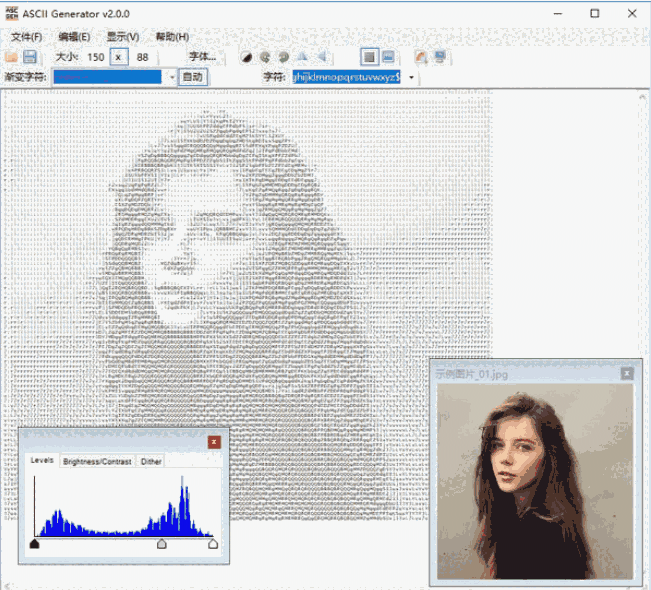This screenshot has width=651, height=590.
Task: Click the 自动 auto button
Action: pyautogui.click(x=193, y=77)
